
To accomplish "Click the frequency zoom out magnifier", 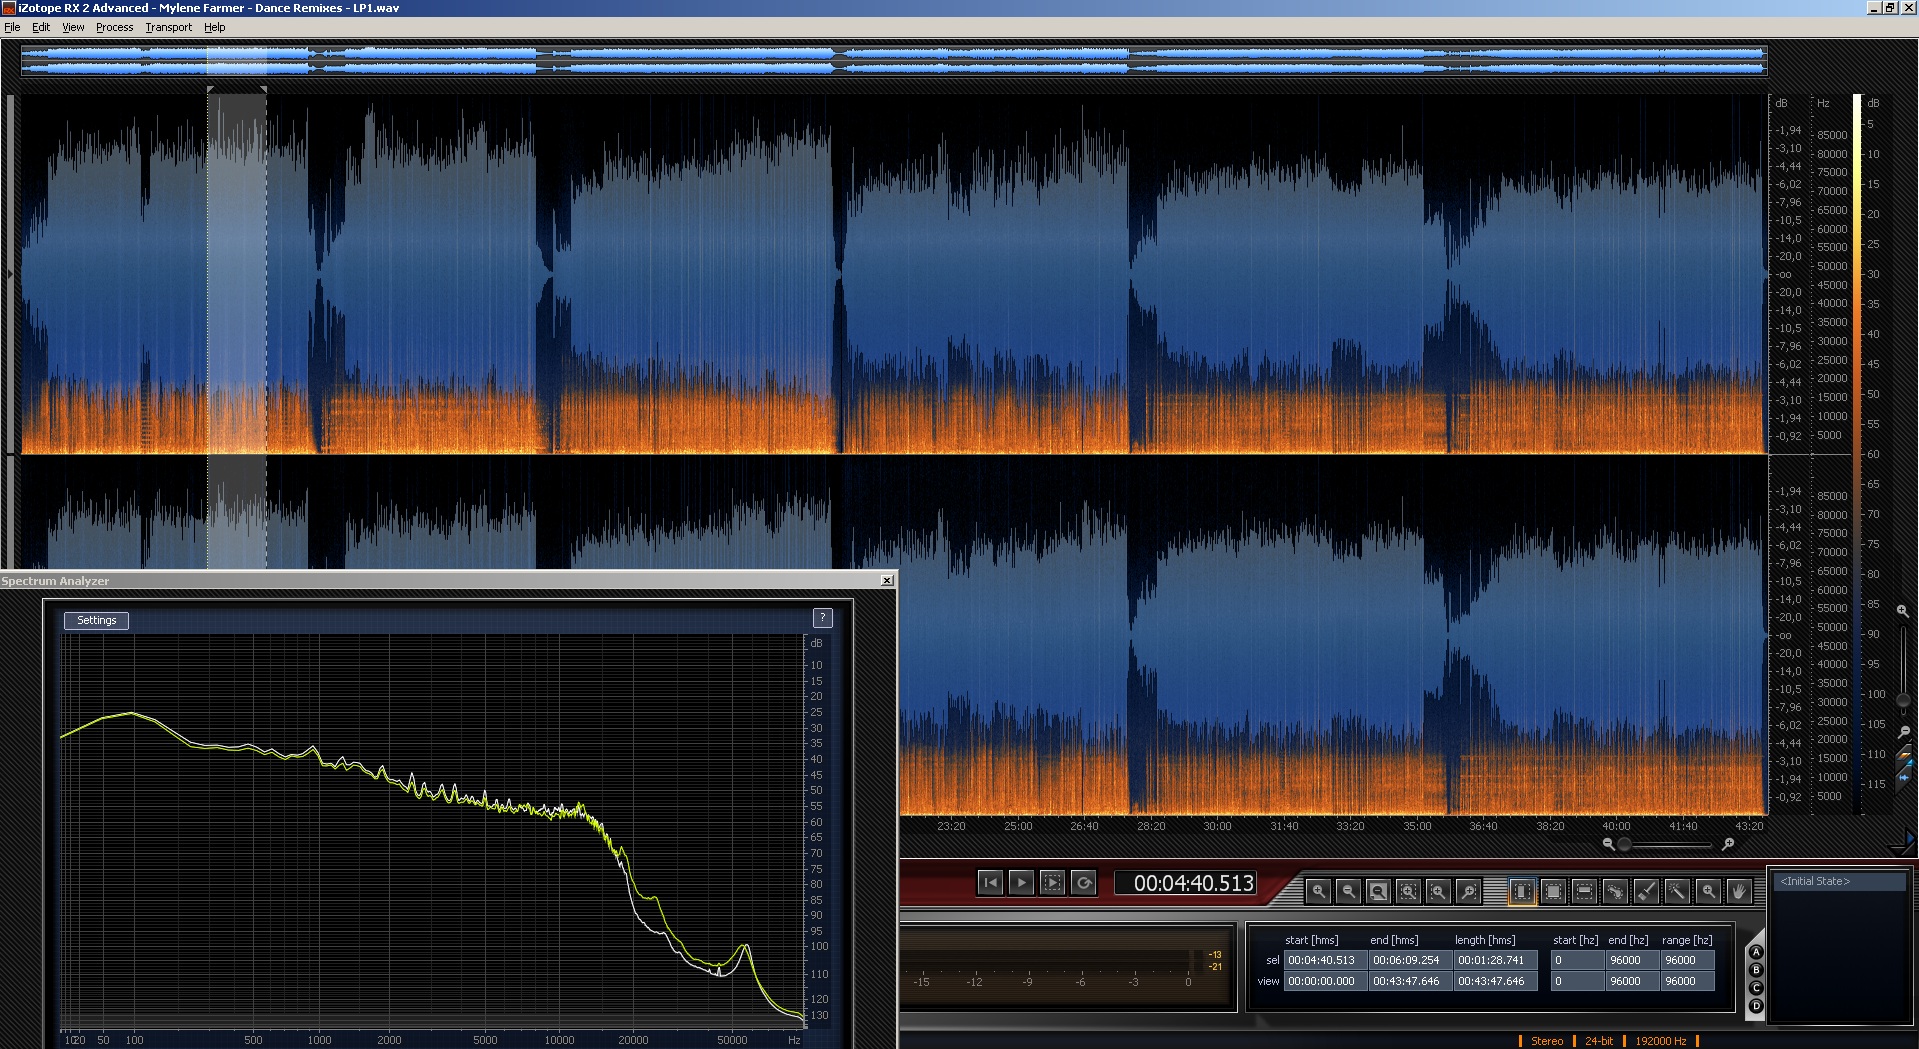I will [1903, 732].
